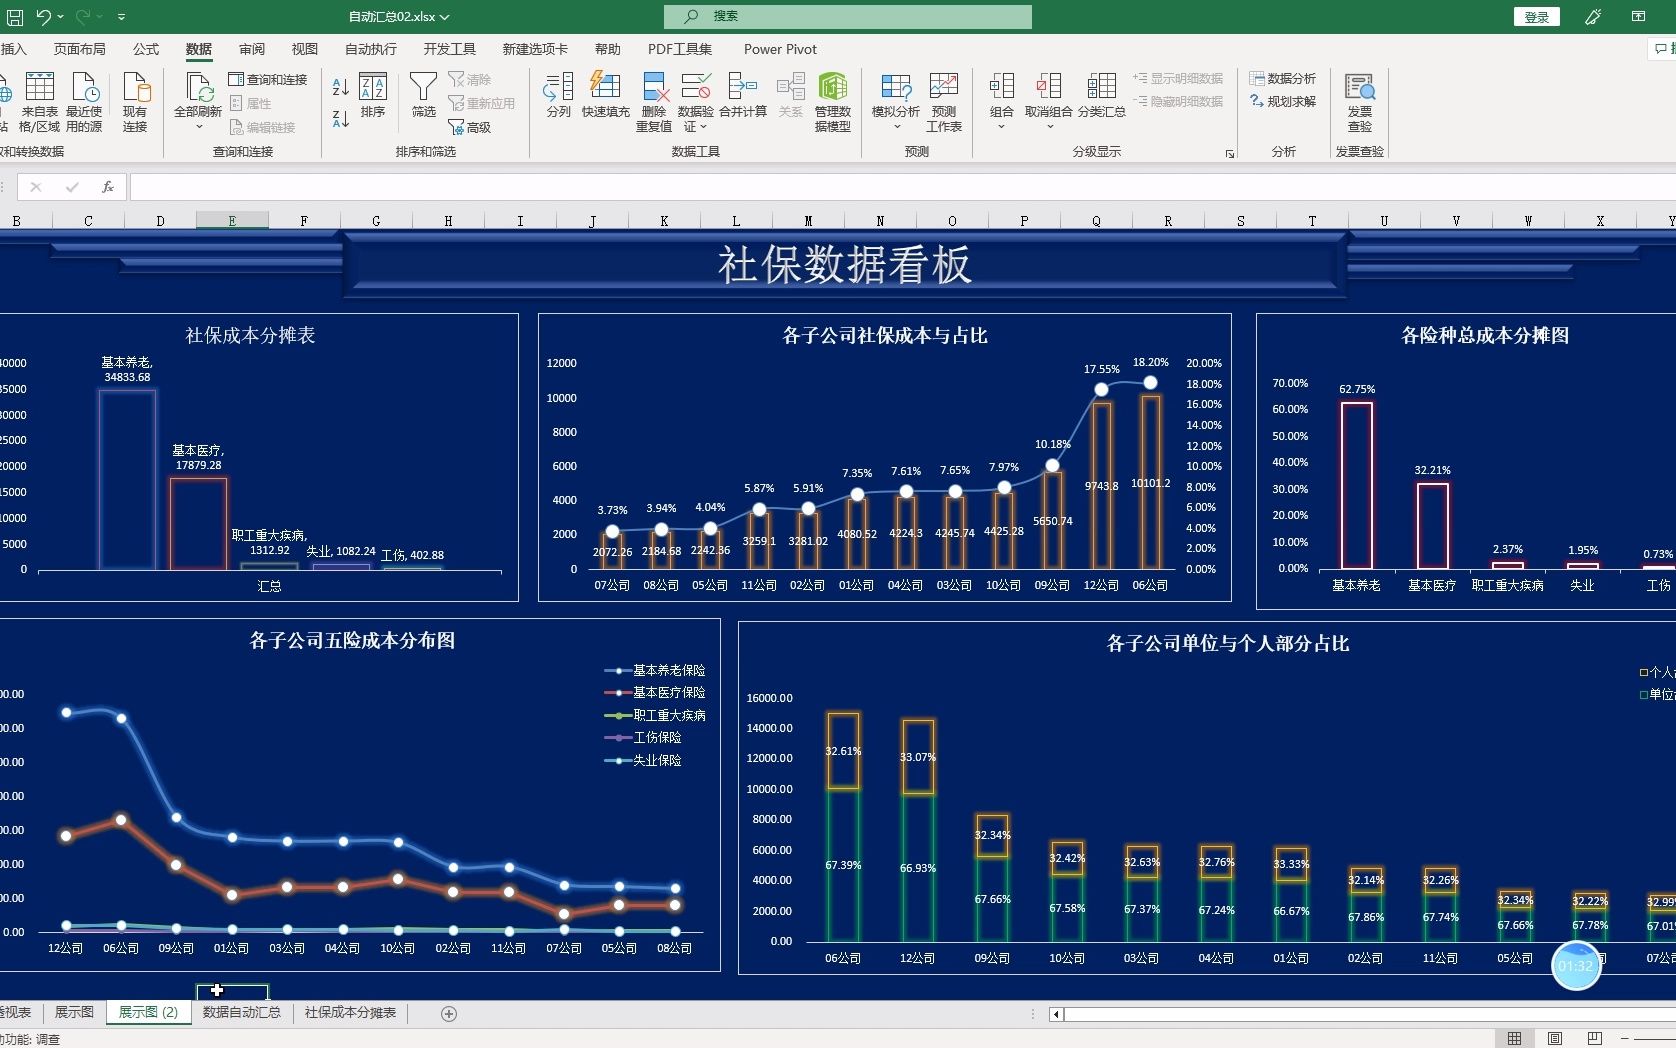Switch to the 页面布局 ribbon tab

click(x=80, y=49)
